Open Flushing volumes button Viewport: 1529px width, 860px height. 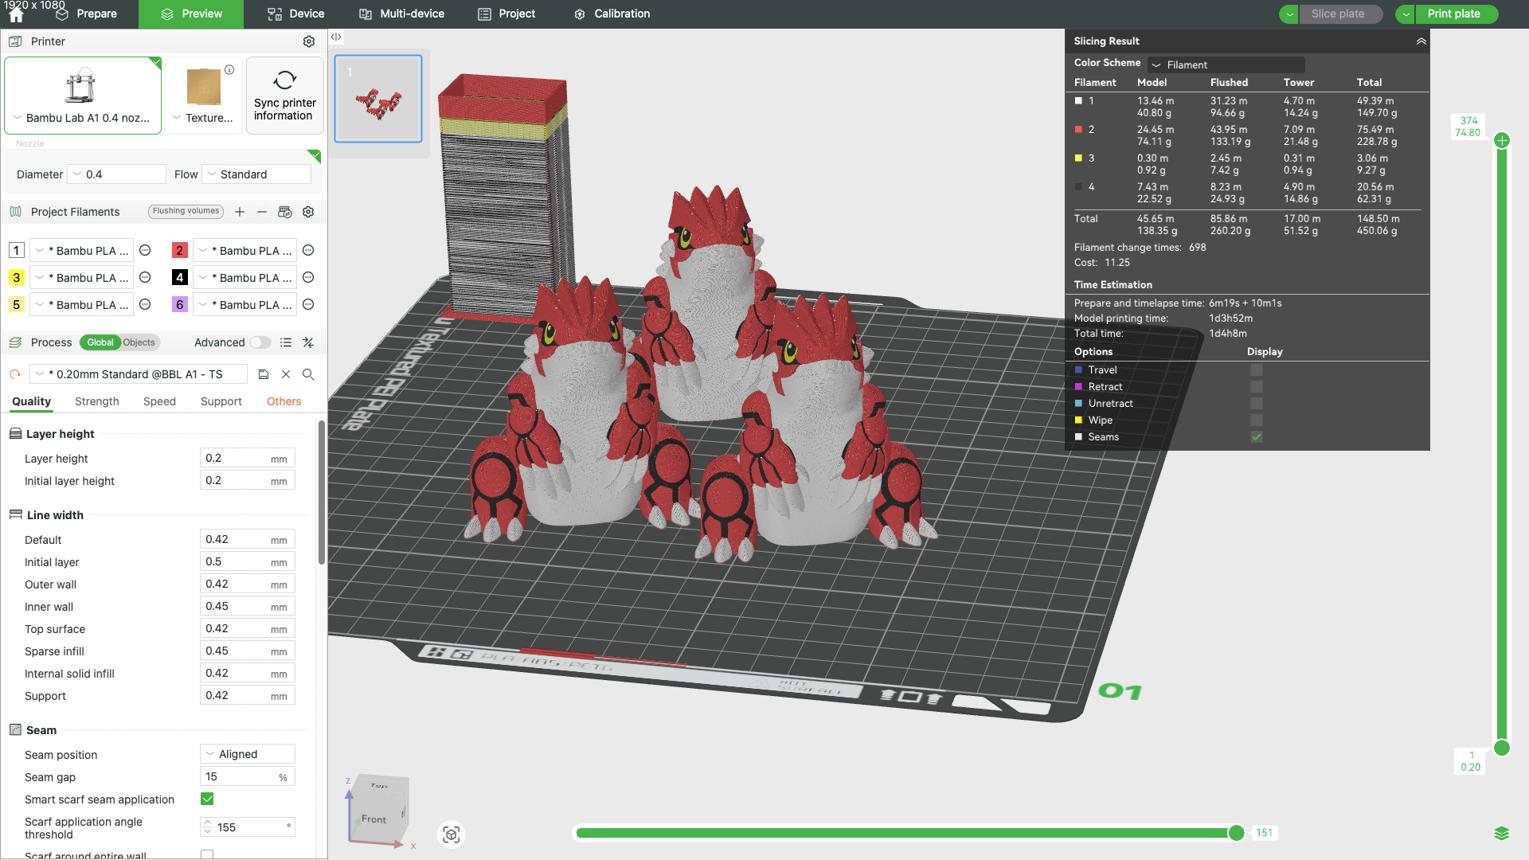(x=186, y=211)
